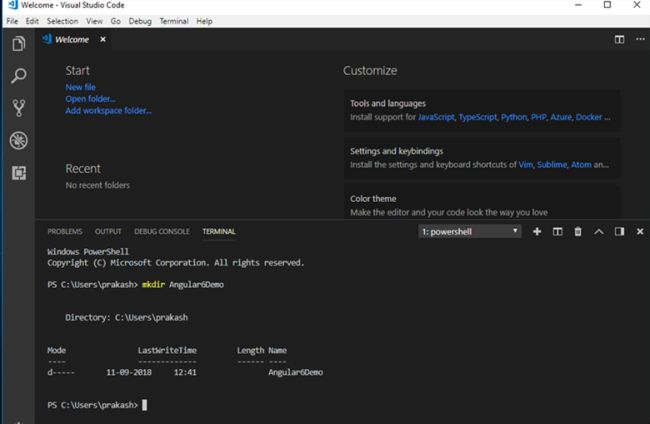Click the VS Code logo in title bar
The height and width of the screenshot is (424, 650).
(12, 5)
